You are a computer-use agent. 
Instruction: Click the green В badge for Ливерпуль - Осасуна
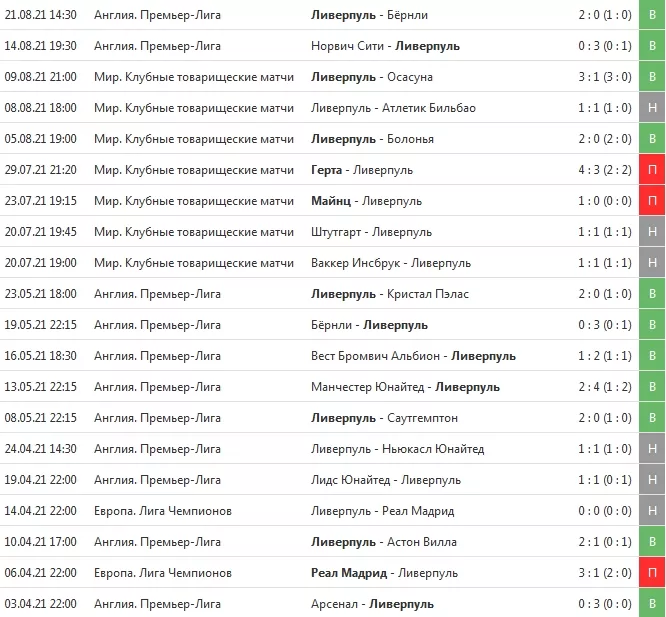pos(652,77)
